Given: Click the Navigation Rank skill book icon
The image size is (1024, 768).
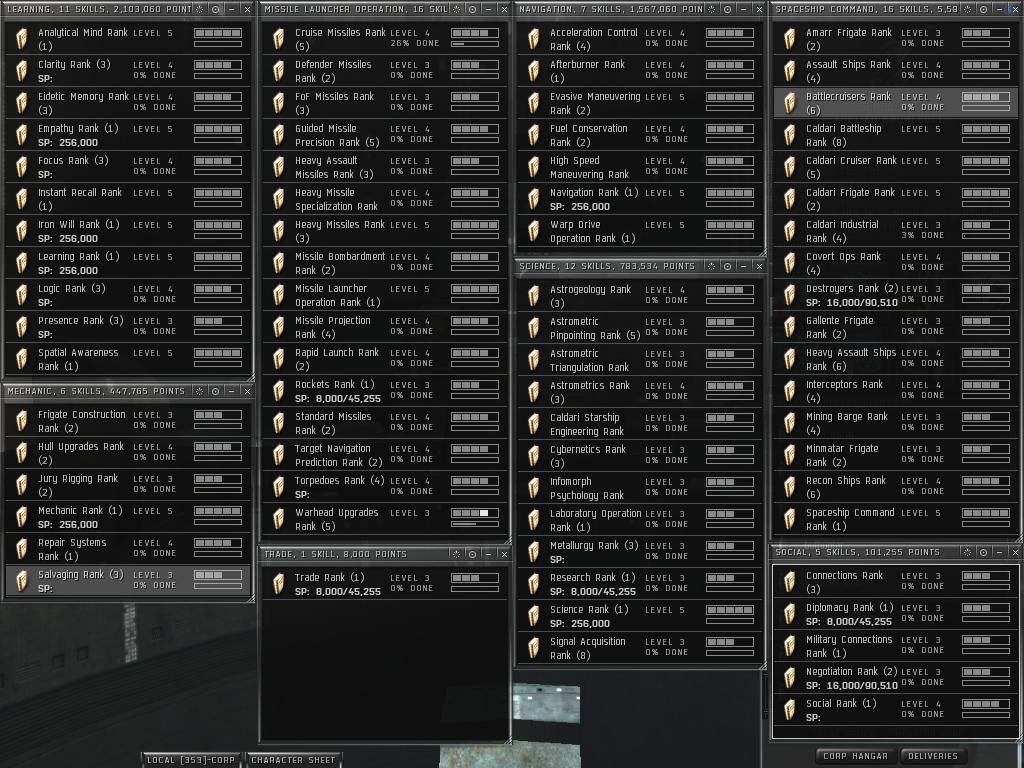Looking at the screenshot, I should pos(534,199).
